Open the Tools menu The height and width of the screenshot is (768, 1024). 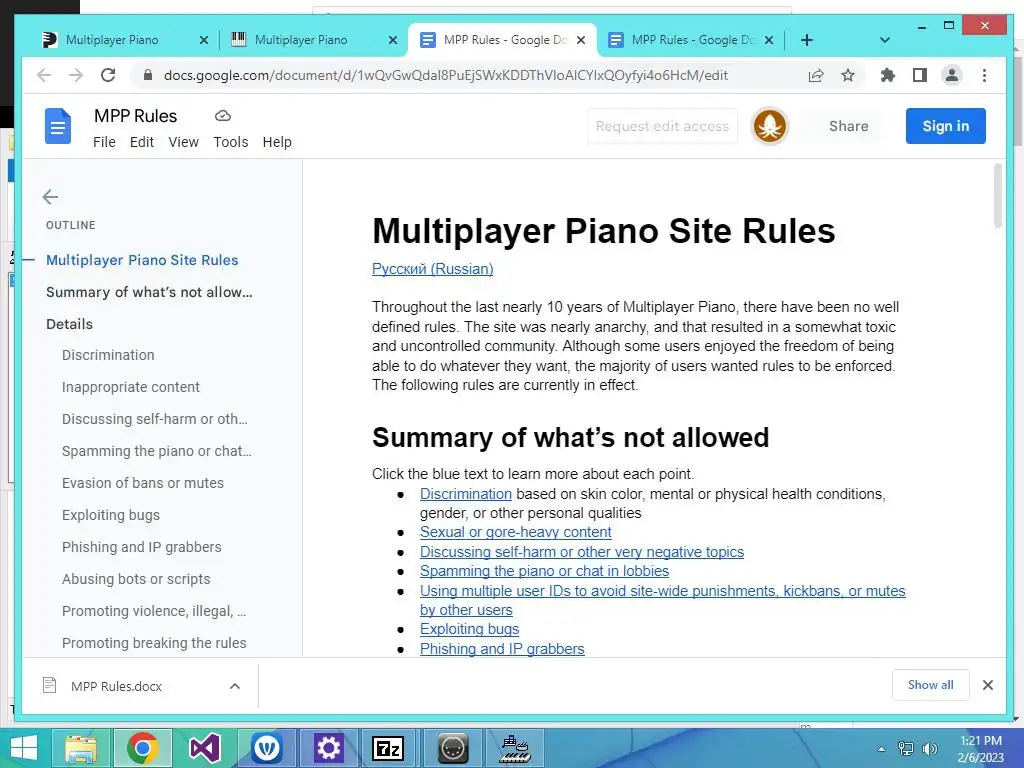coord(231,142)
